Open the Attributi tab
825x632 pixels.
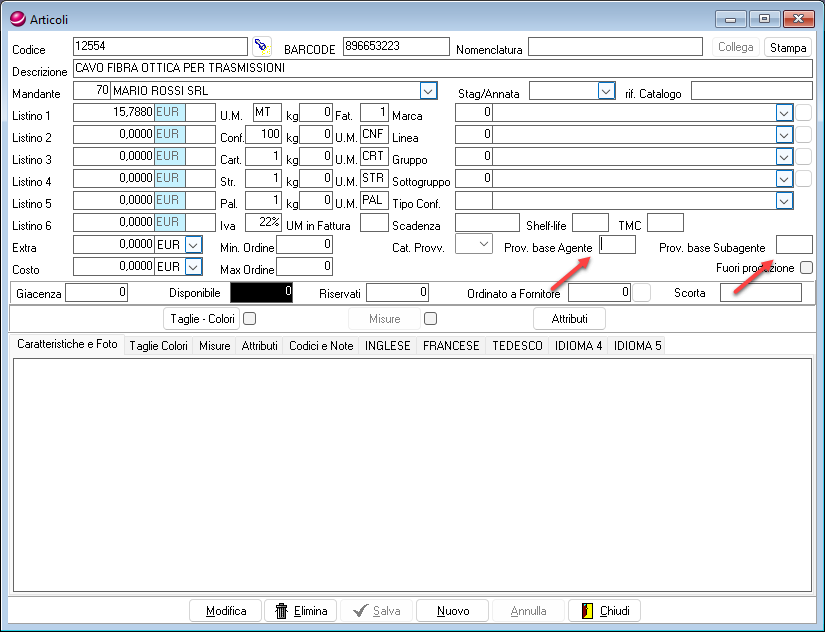tap(259, 346)
